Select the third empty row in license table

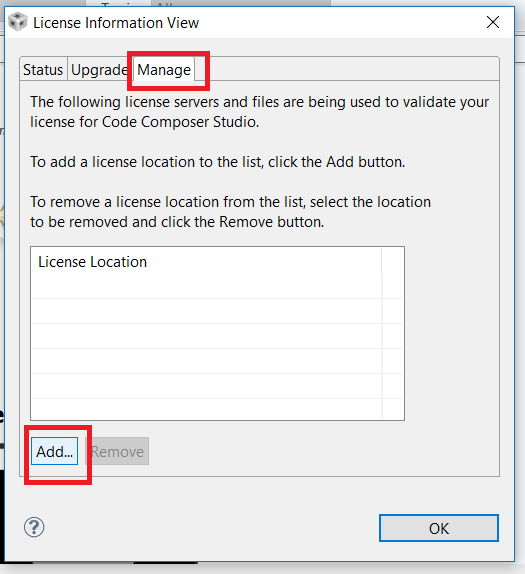(x=217, y=336)
